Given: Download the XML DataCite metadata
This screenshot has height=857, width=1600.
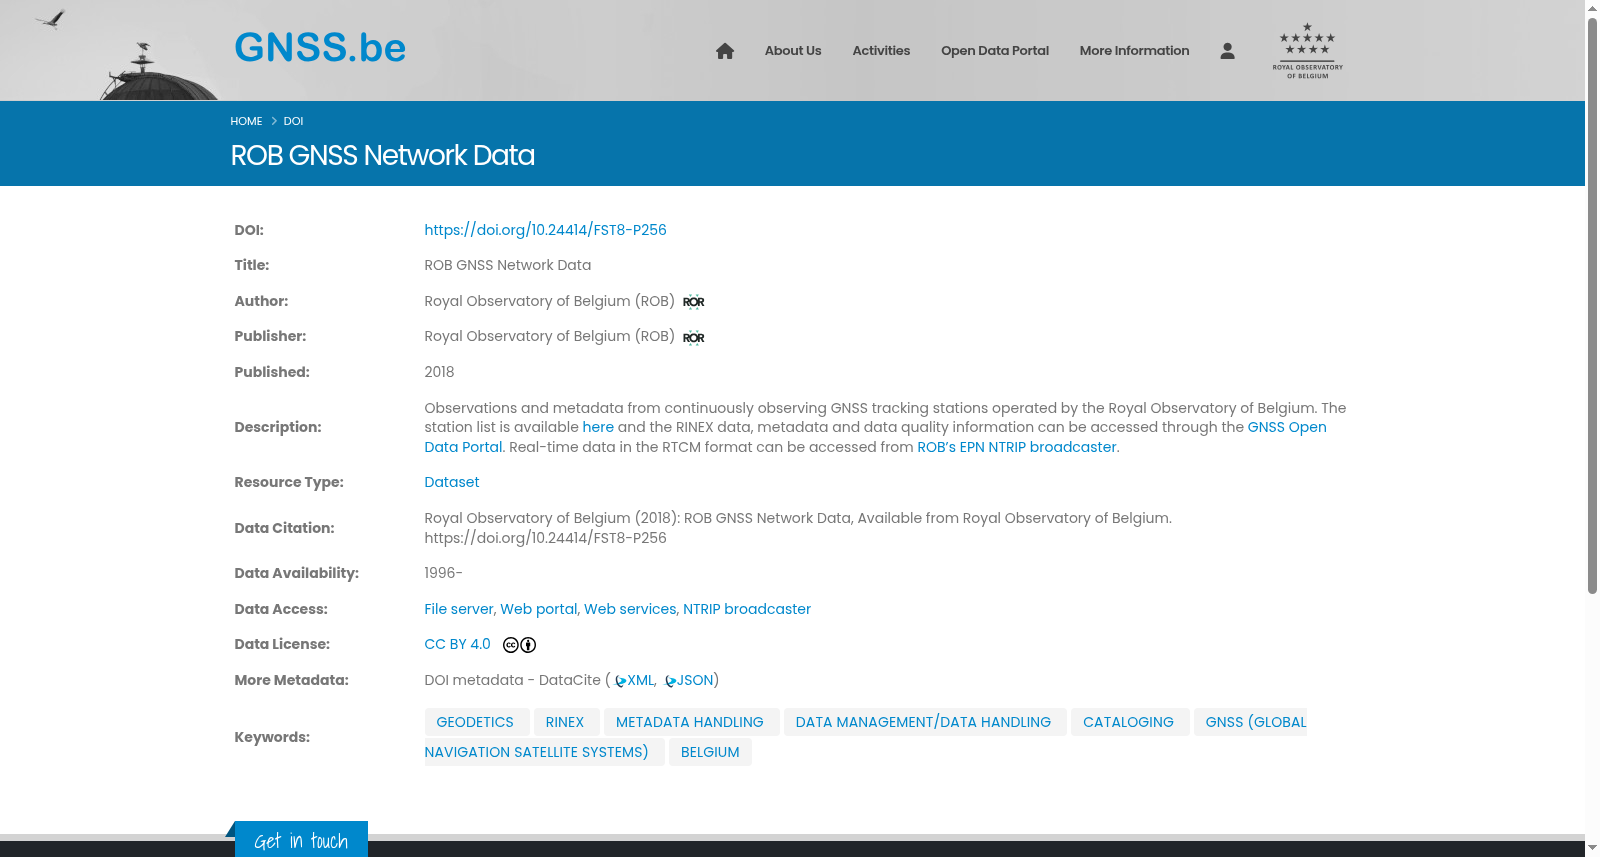Looking at the screenshot, I should coord(641,681).
